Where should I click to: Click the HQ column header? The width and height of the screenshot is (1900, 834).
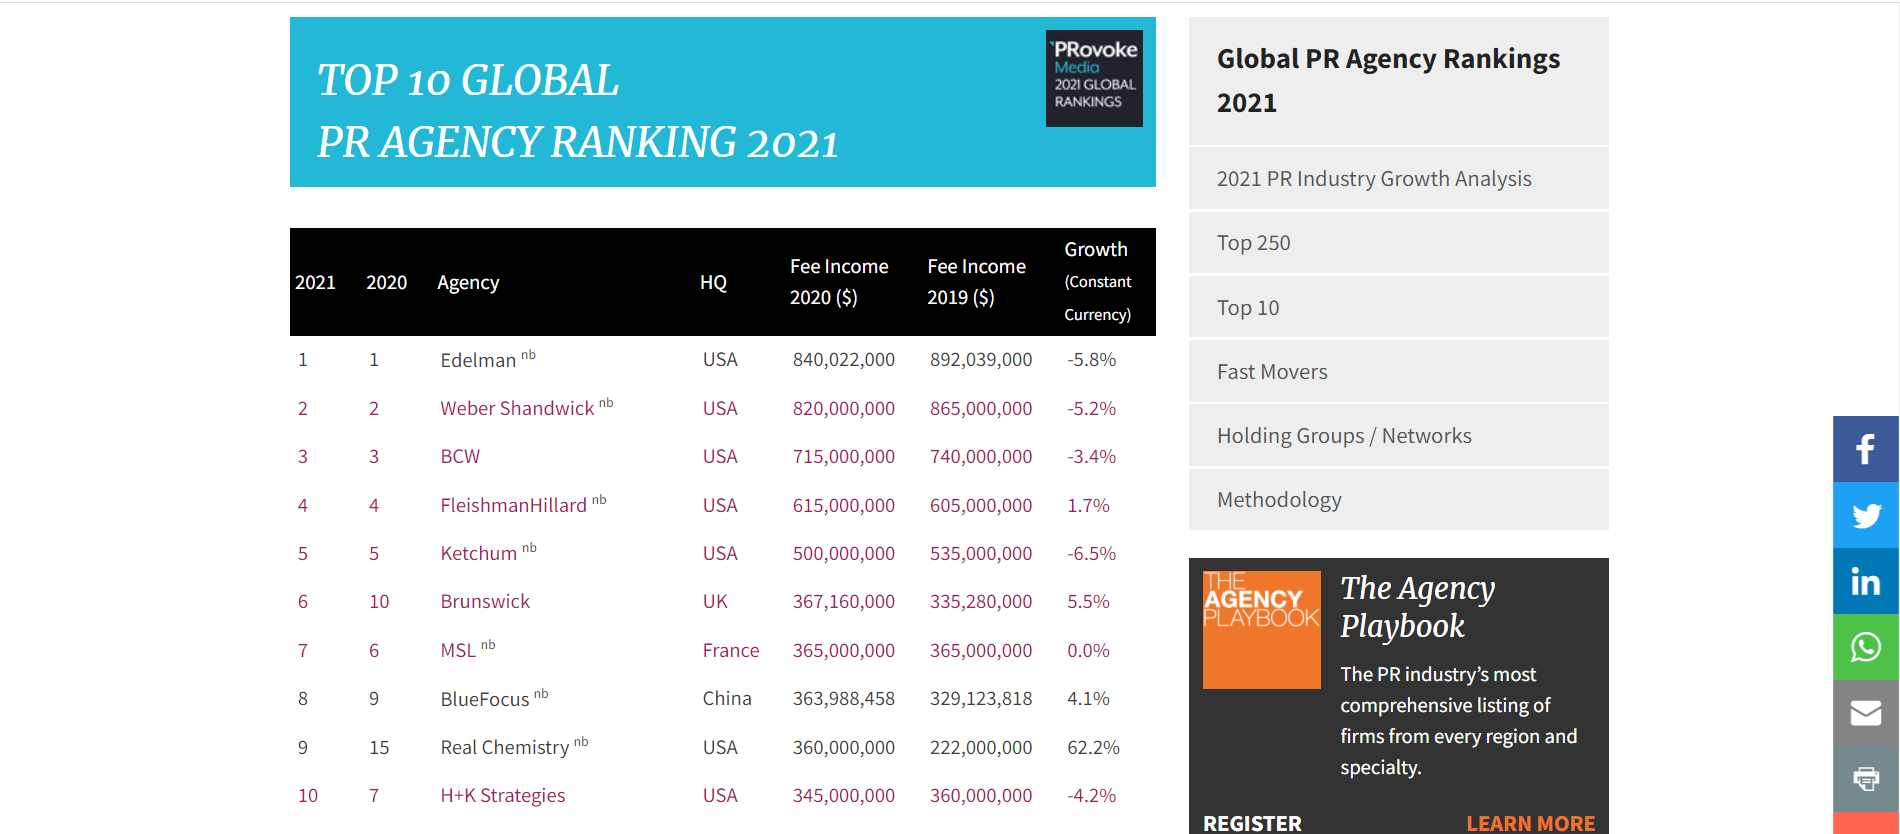(x=713, y=282)
